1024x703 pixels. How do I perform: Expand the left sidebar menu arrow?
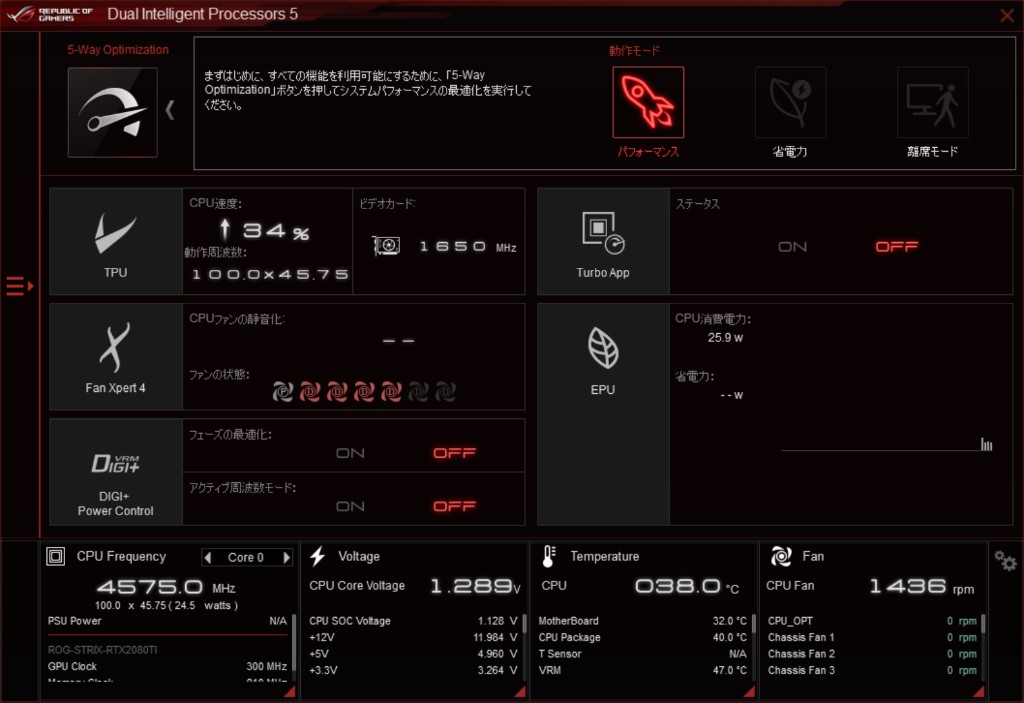click(20, 287)
